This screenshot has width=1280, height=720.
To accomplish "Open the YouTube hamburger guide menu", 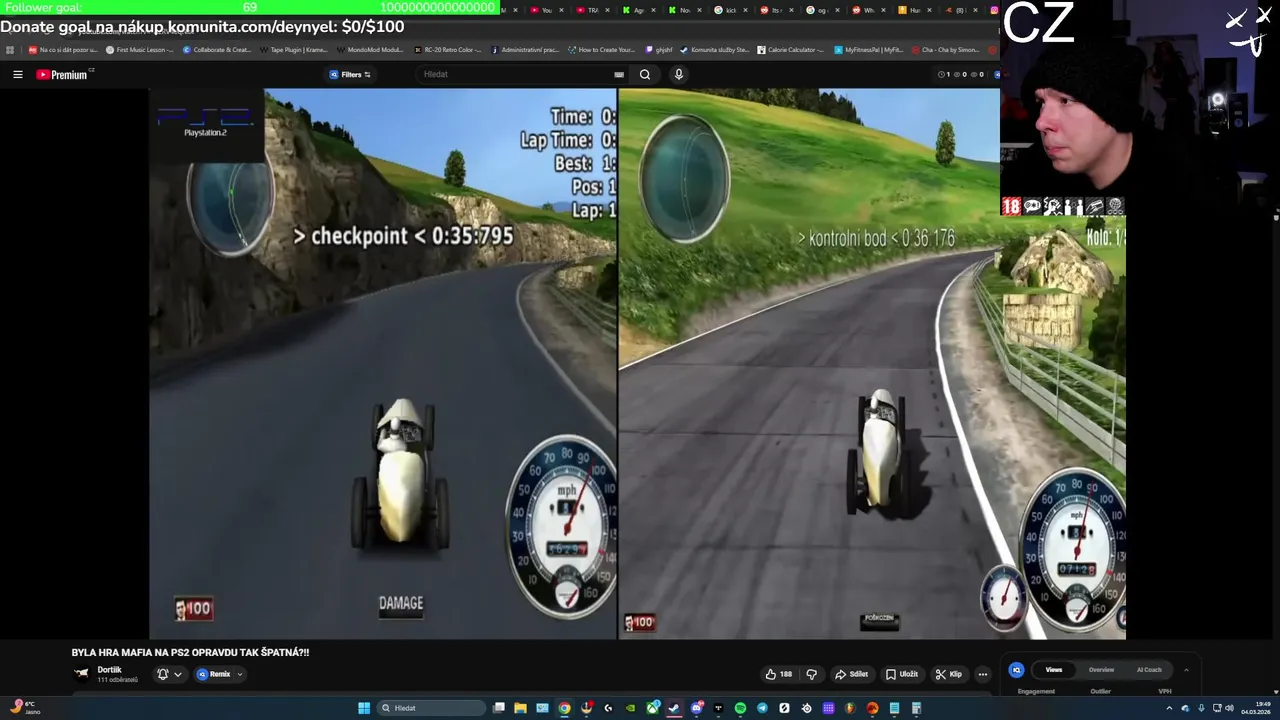I will click(x=17, y=74).
